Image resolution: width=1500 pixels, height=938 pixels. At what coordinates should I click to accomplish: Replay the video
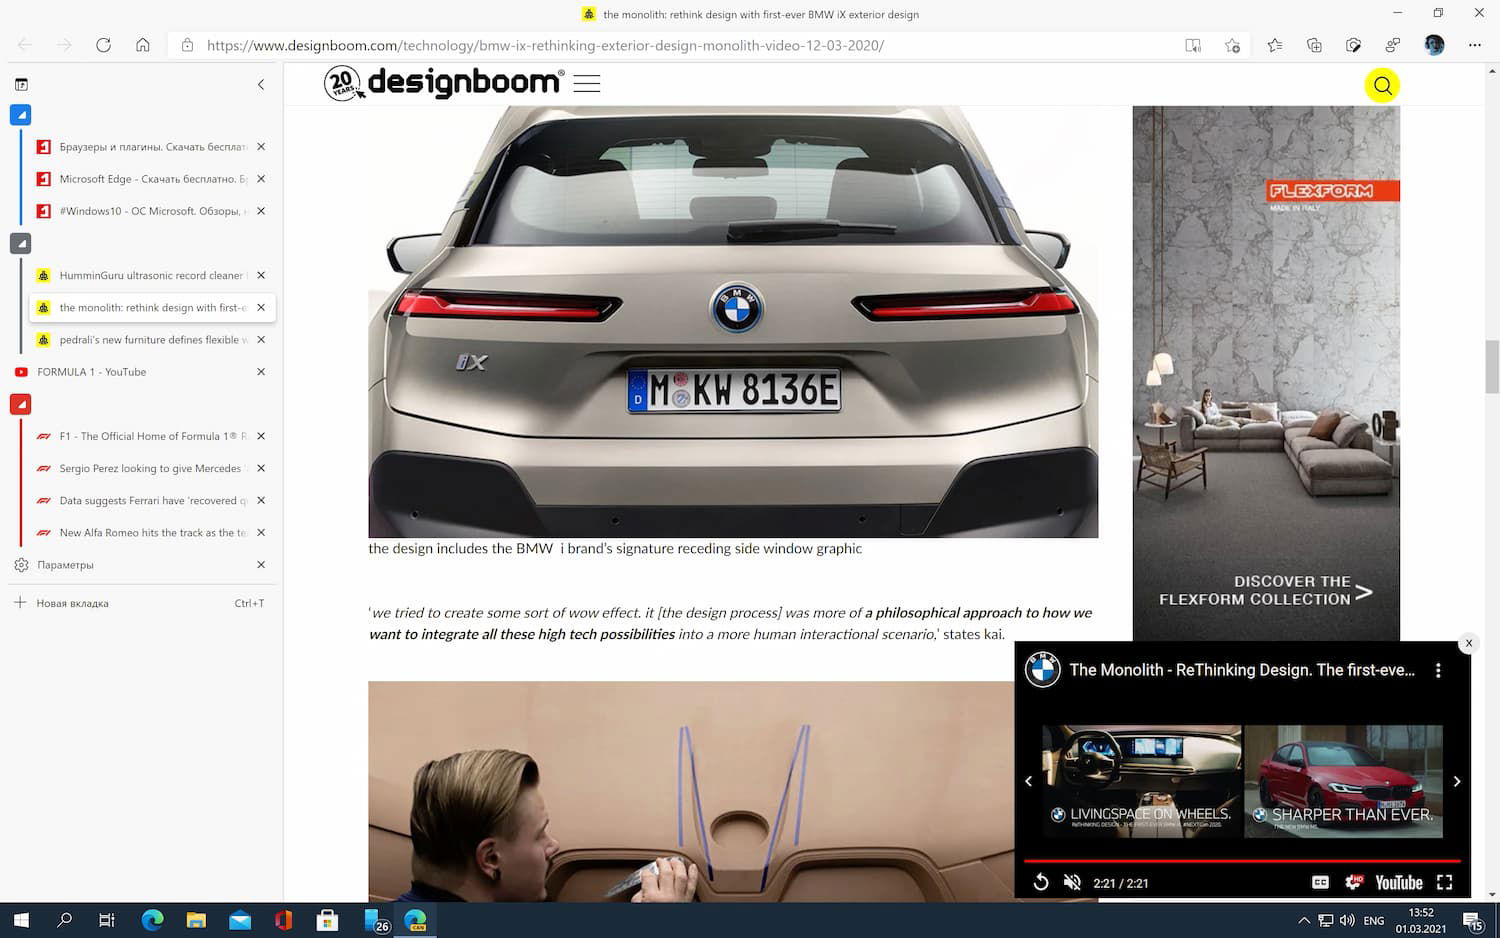pos(1041,882)
